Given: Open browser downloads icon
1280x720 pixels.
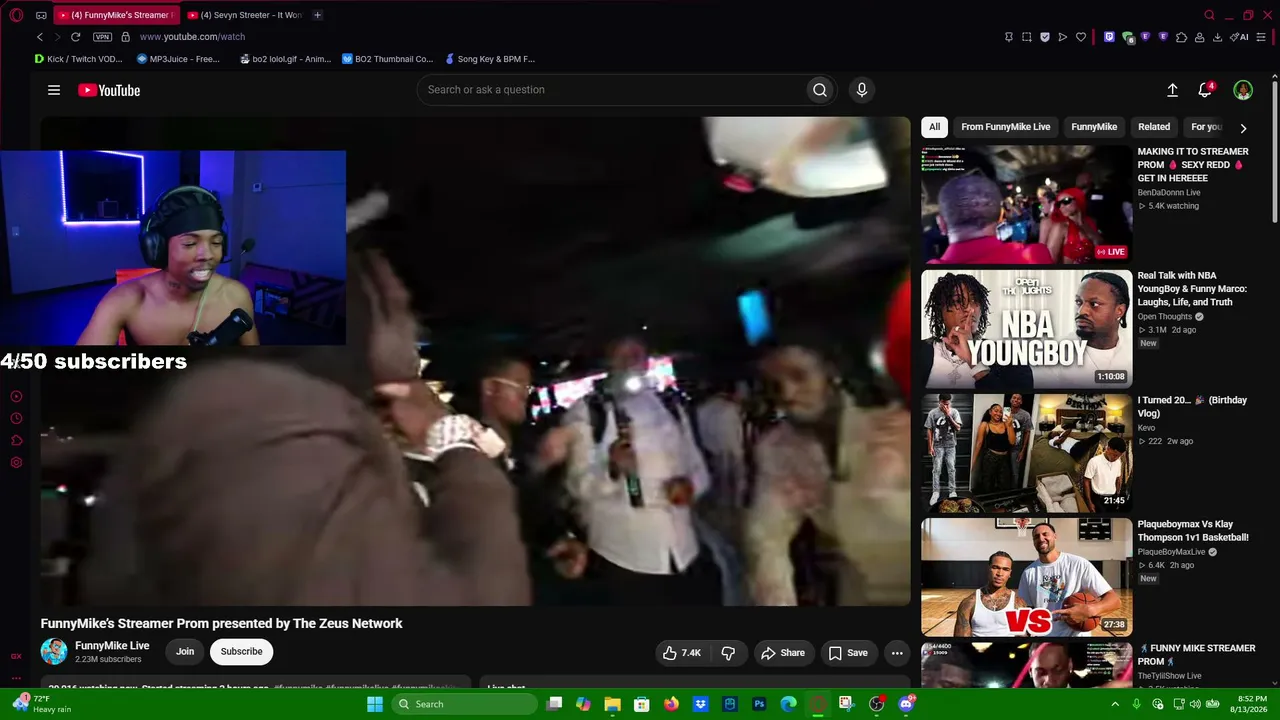Looking at the screenshot, I should tap(1217, 37).
